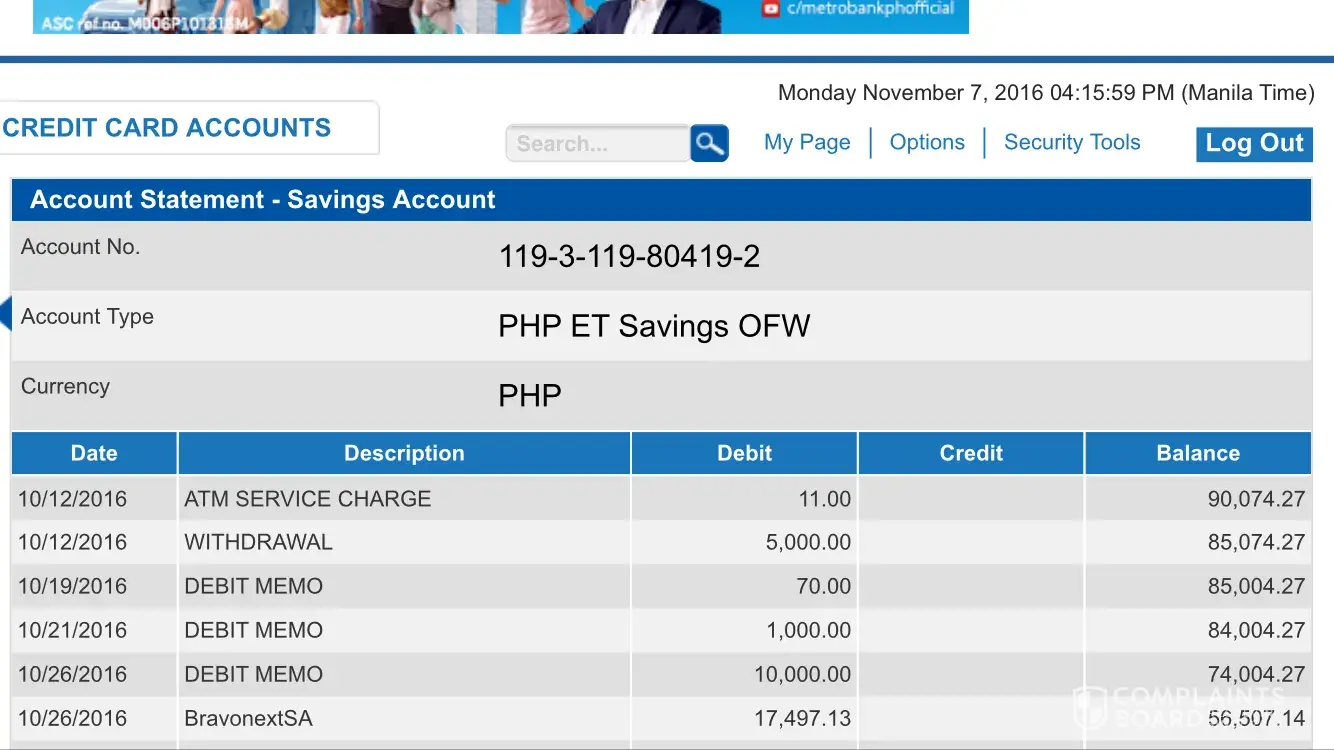Select the ATM SERVICE CHARGE description

coord(307,499)
